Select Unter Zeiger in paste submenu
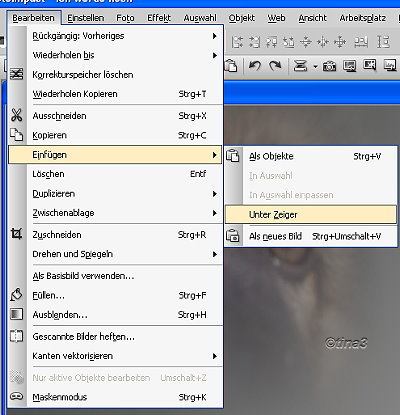 tap(311, 215)
